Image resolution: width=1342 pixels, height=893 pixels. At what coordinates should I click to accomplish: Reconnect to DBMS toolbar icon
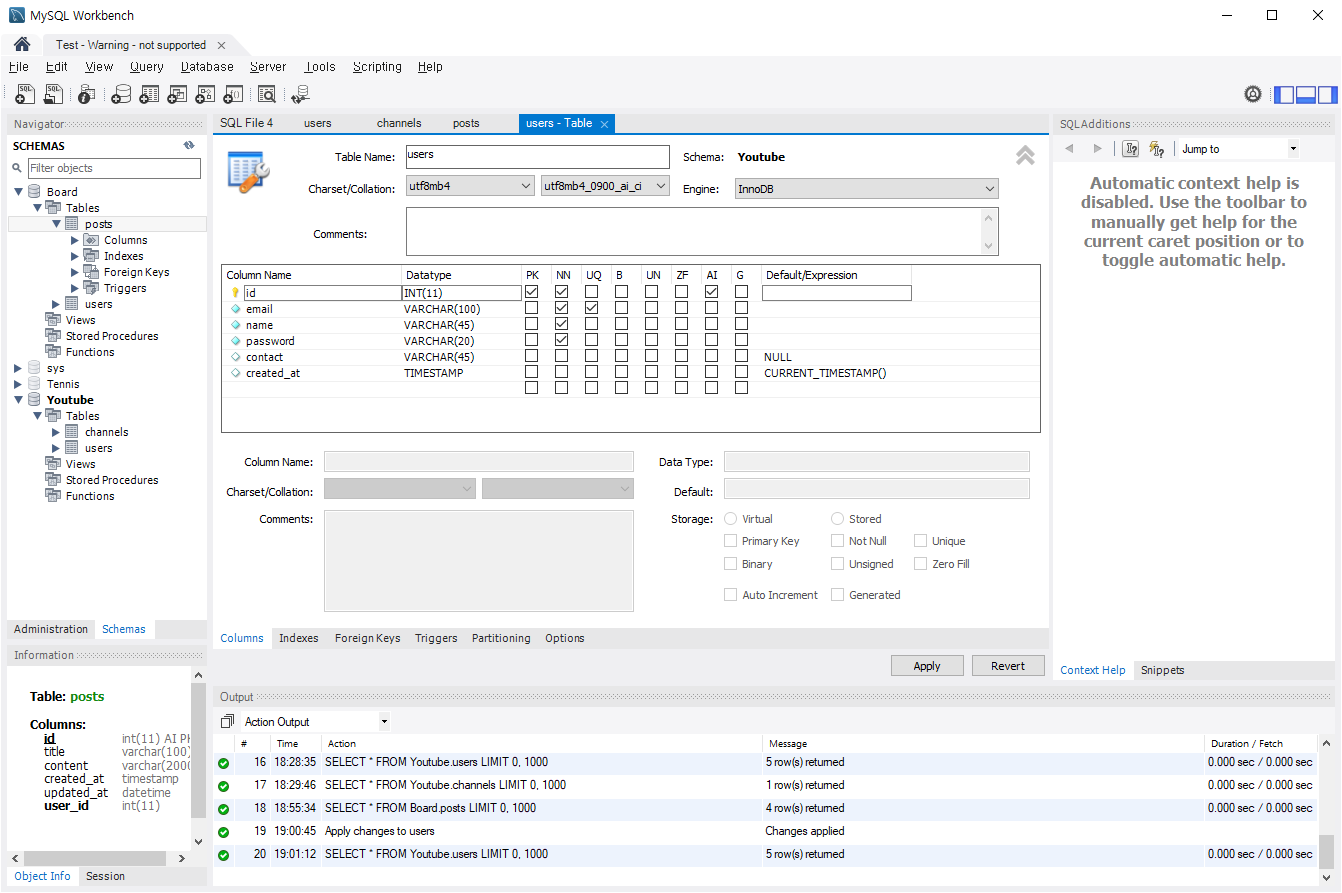click(300, 94)
